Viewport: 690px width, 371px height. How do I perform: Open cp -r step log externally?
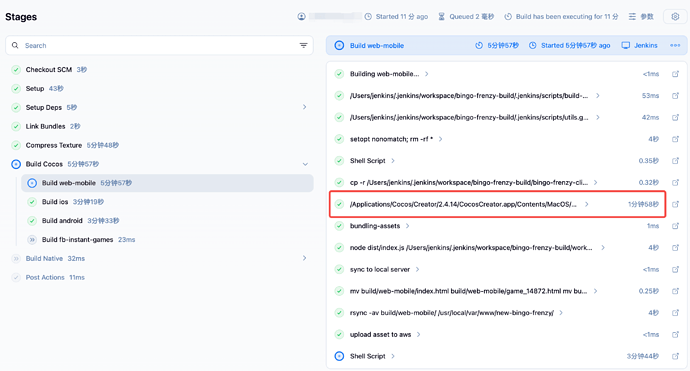(675, 182)
